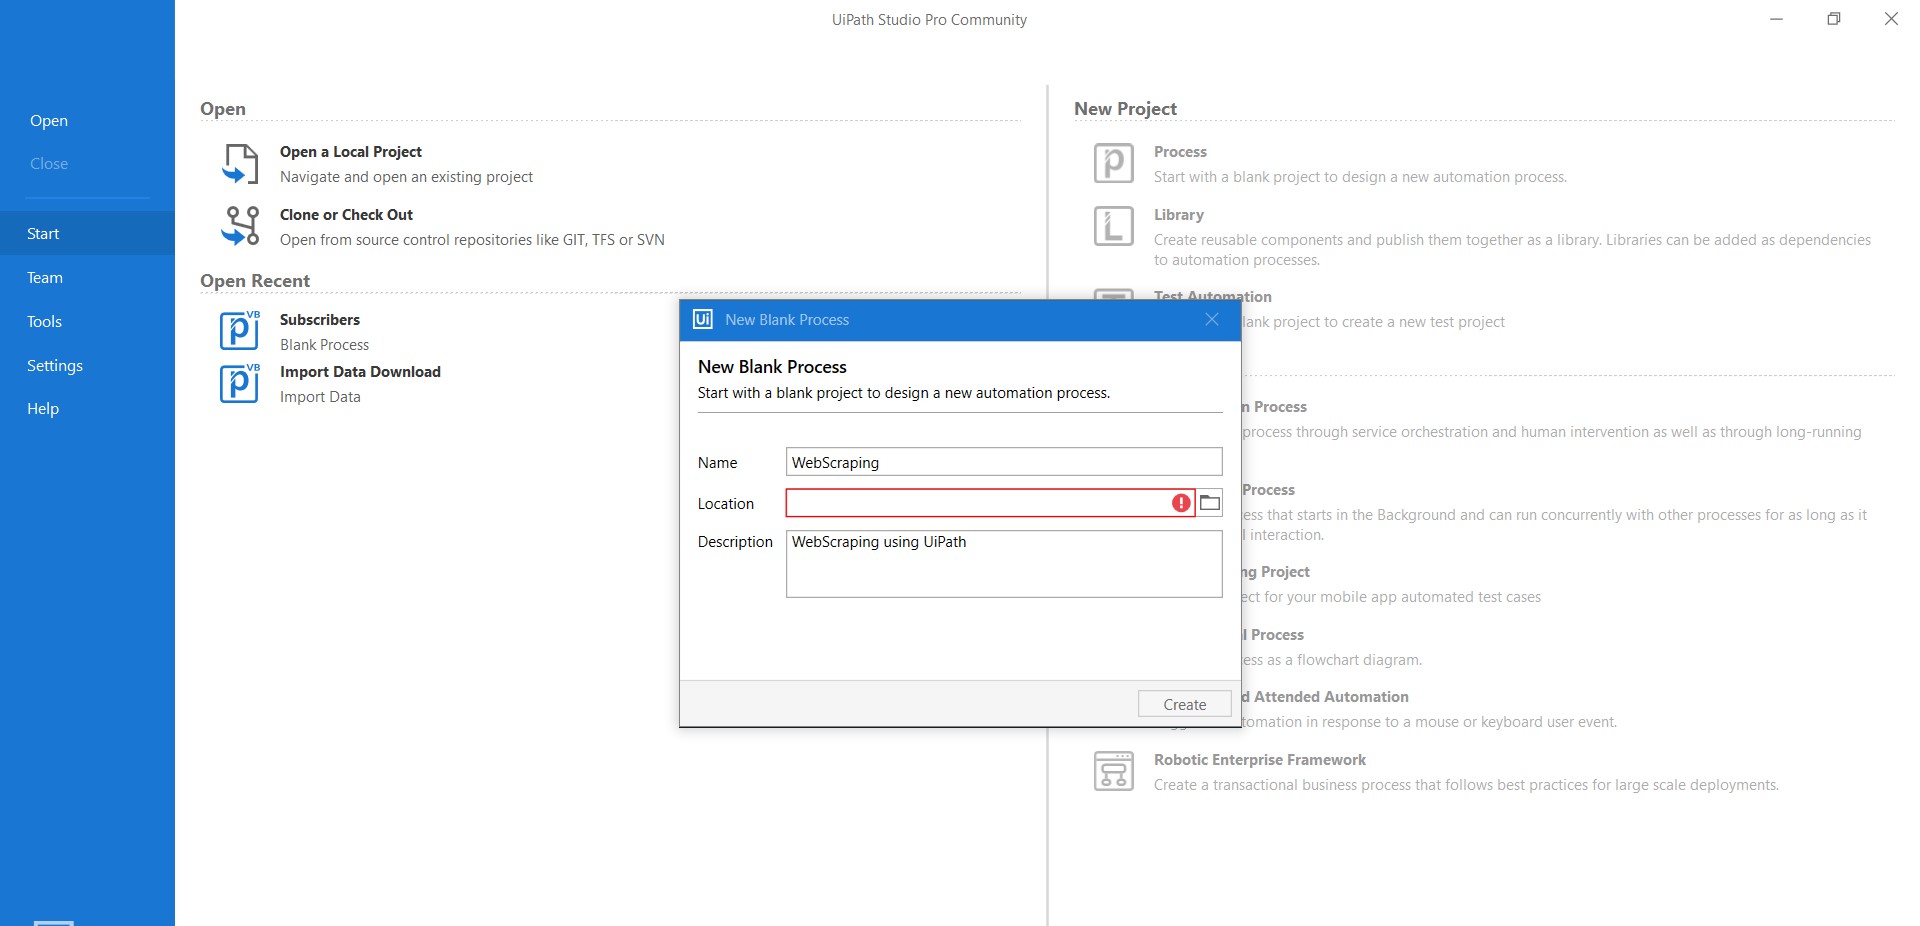Select Open in the left sidebar

(49, 121)
